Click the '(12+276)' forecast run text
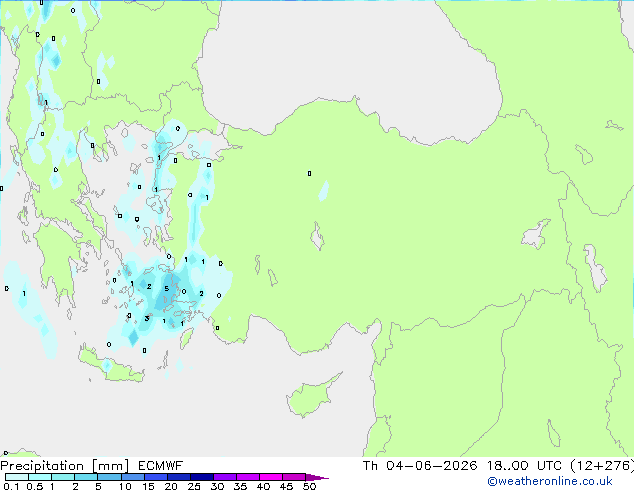 pos(602,466)
